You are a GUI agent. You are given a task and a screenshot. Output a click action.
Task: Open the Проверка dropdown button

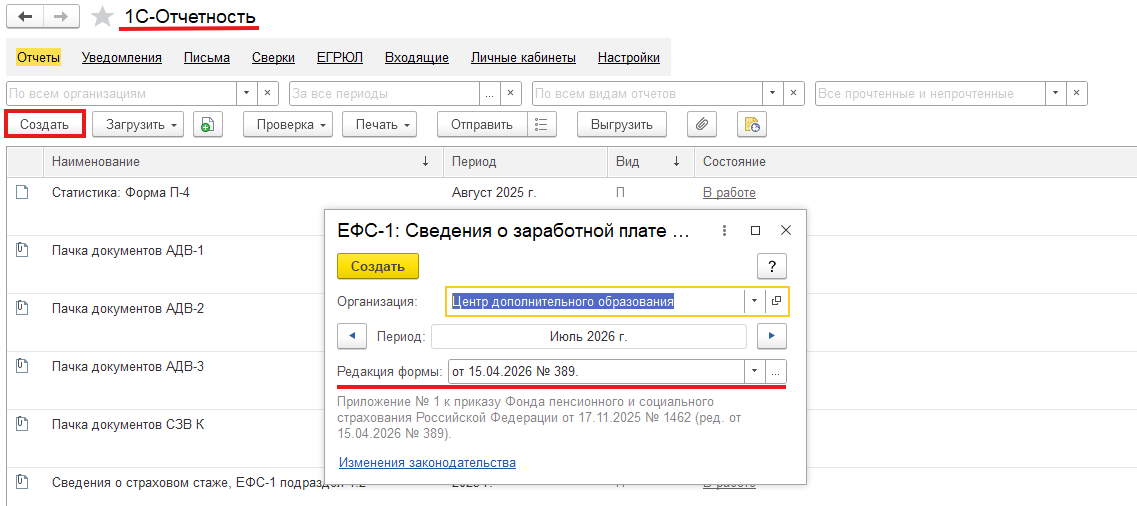[288, 125]
